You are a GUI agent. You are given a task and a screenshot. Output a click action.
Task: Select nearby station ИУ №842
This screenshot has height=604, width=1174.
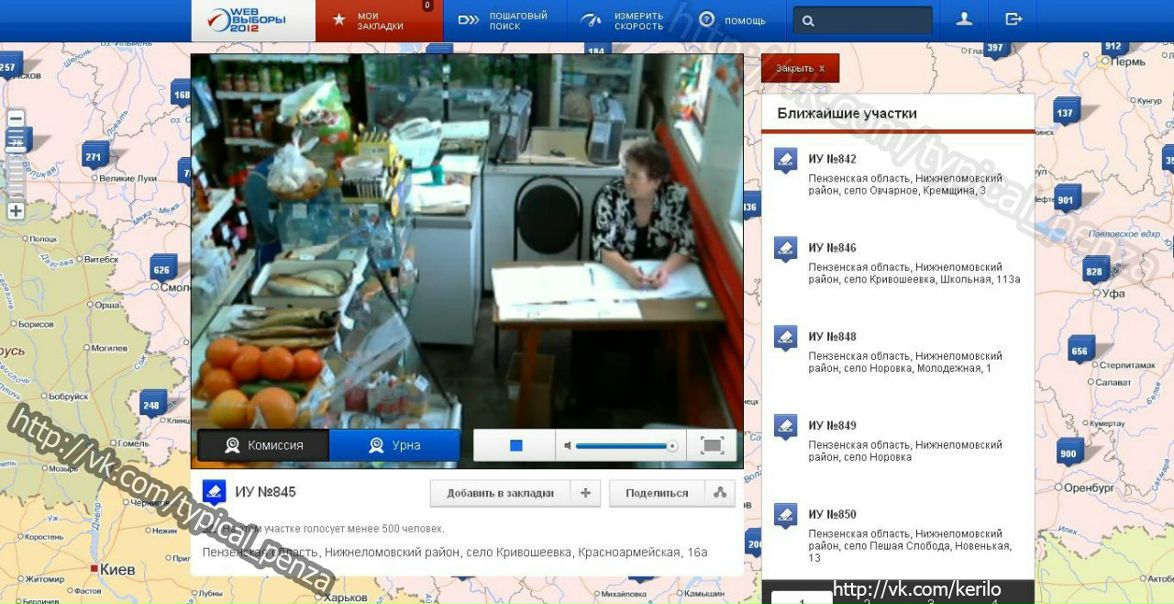coord(832,159)
